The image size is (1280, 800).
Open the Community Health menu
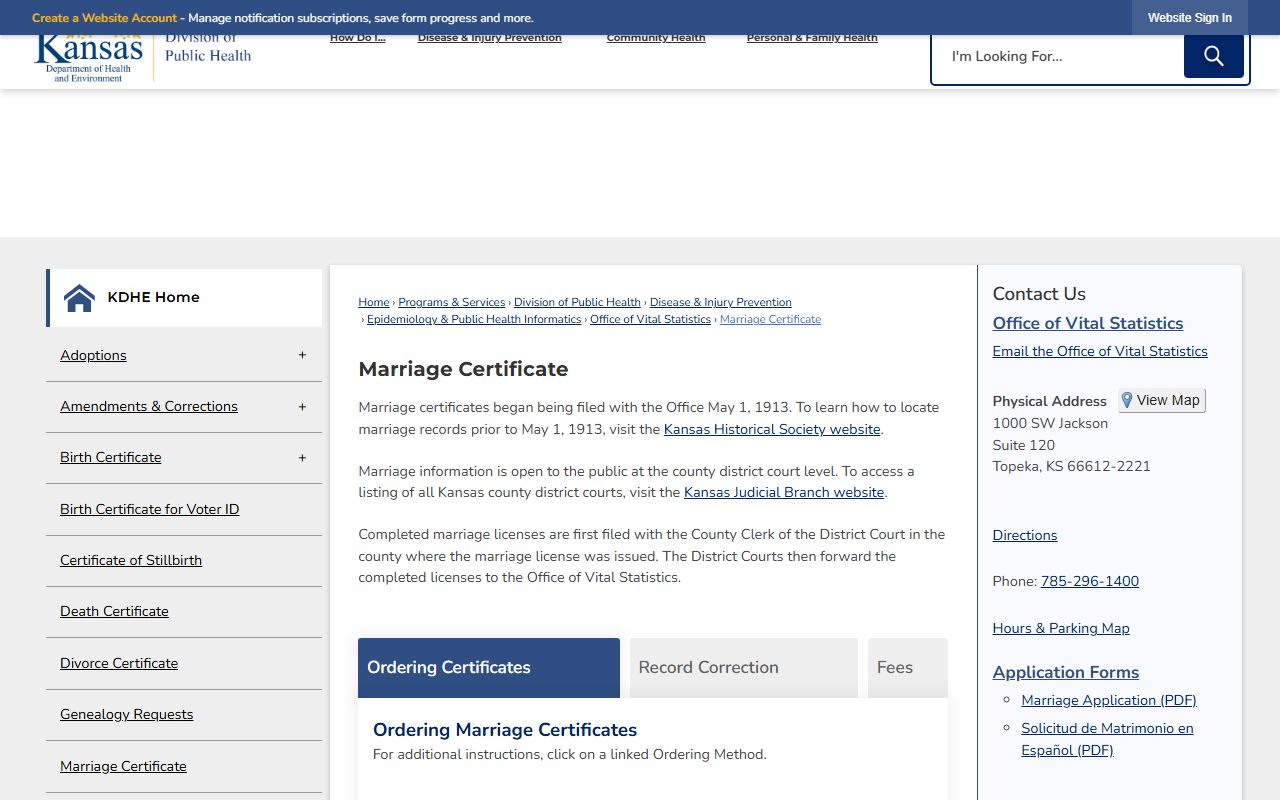point(656,38)
